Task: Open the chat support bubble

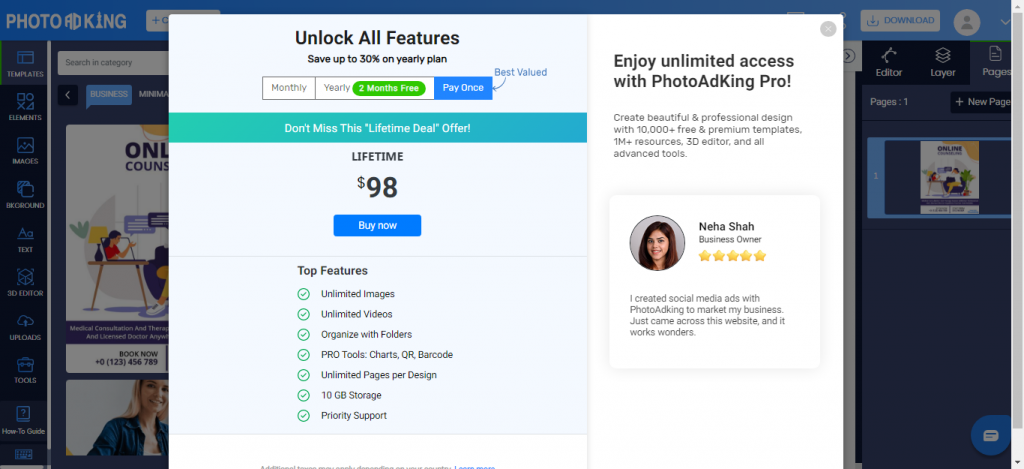Action: [991, 435]
